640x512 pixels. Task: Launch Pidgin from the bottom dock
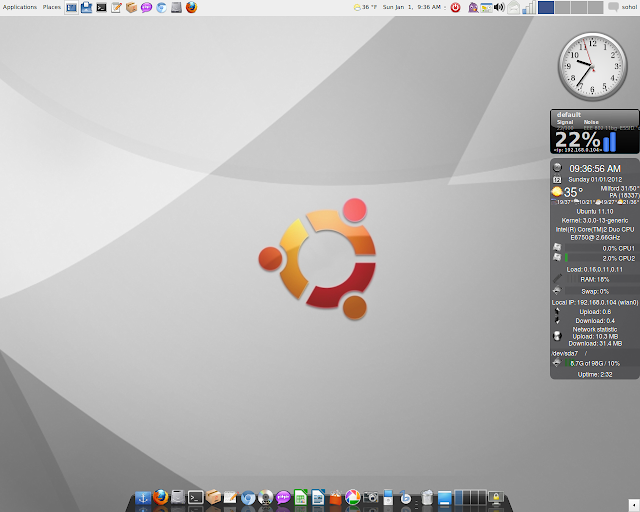283,497
